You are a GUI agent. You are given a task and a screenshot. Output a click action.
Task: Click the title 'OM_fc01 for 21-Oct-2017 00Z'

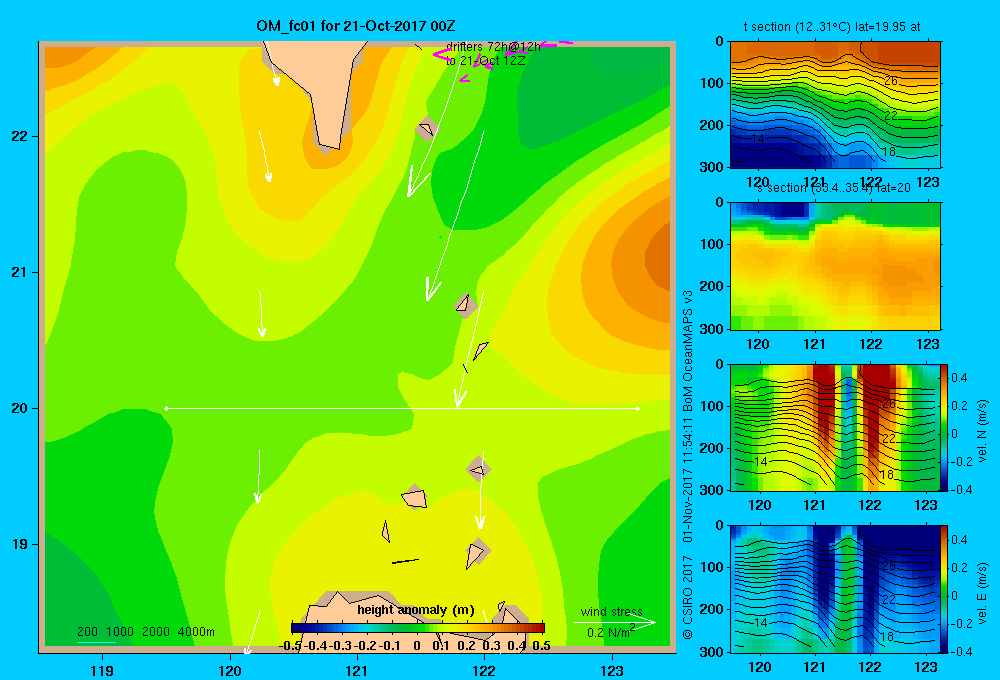[x=356, y=26]
